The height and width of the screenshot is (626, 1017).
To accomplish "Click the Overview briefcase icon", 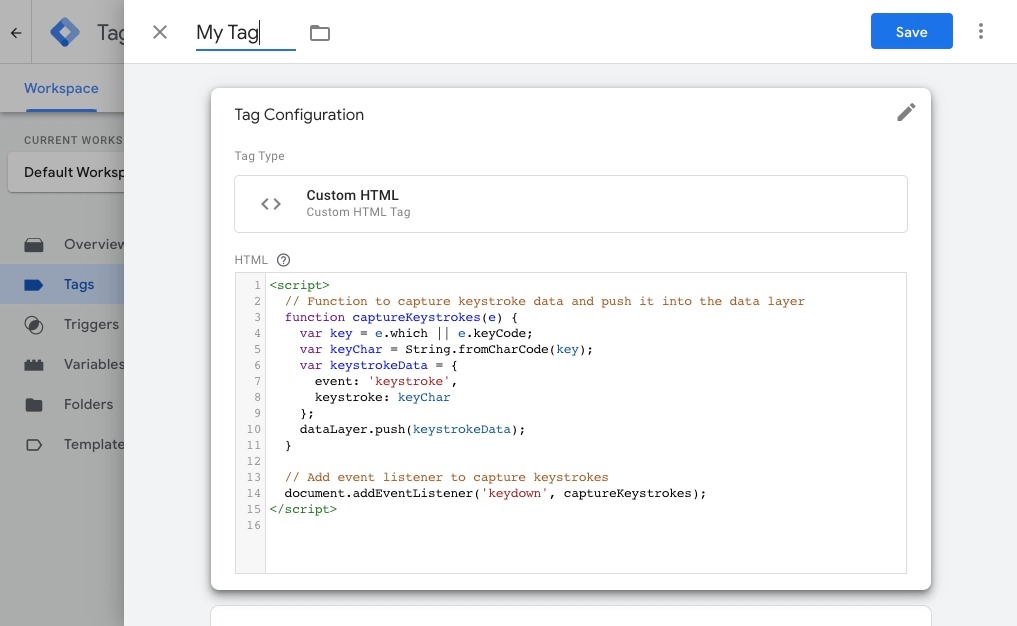I will tap(34, 245).
